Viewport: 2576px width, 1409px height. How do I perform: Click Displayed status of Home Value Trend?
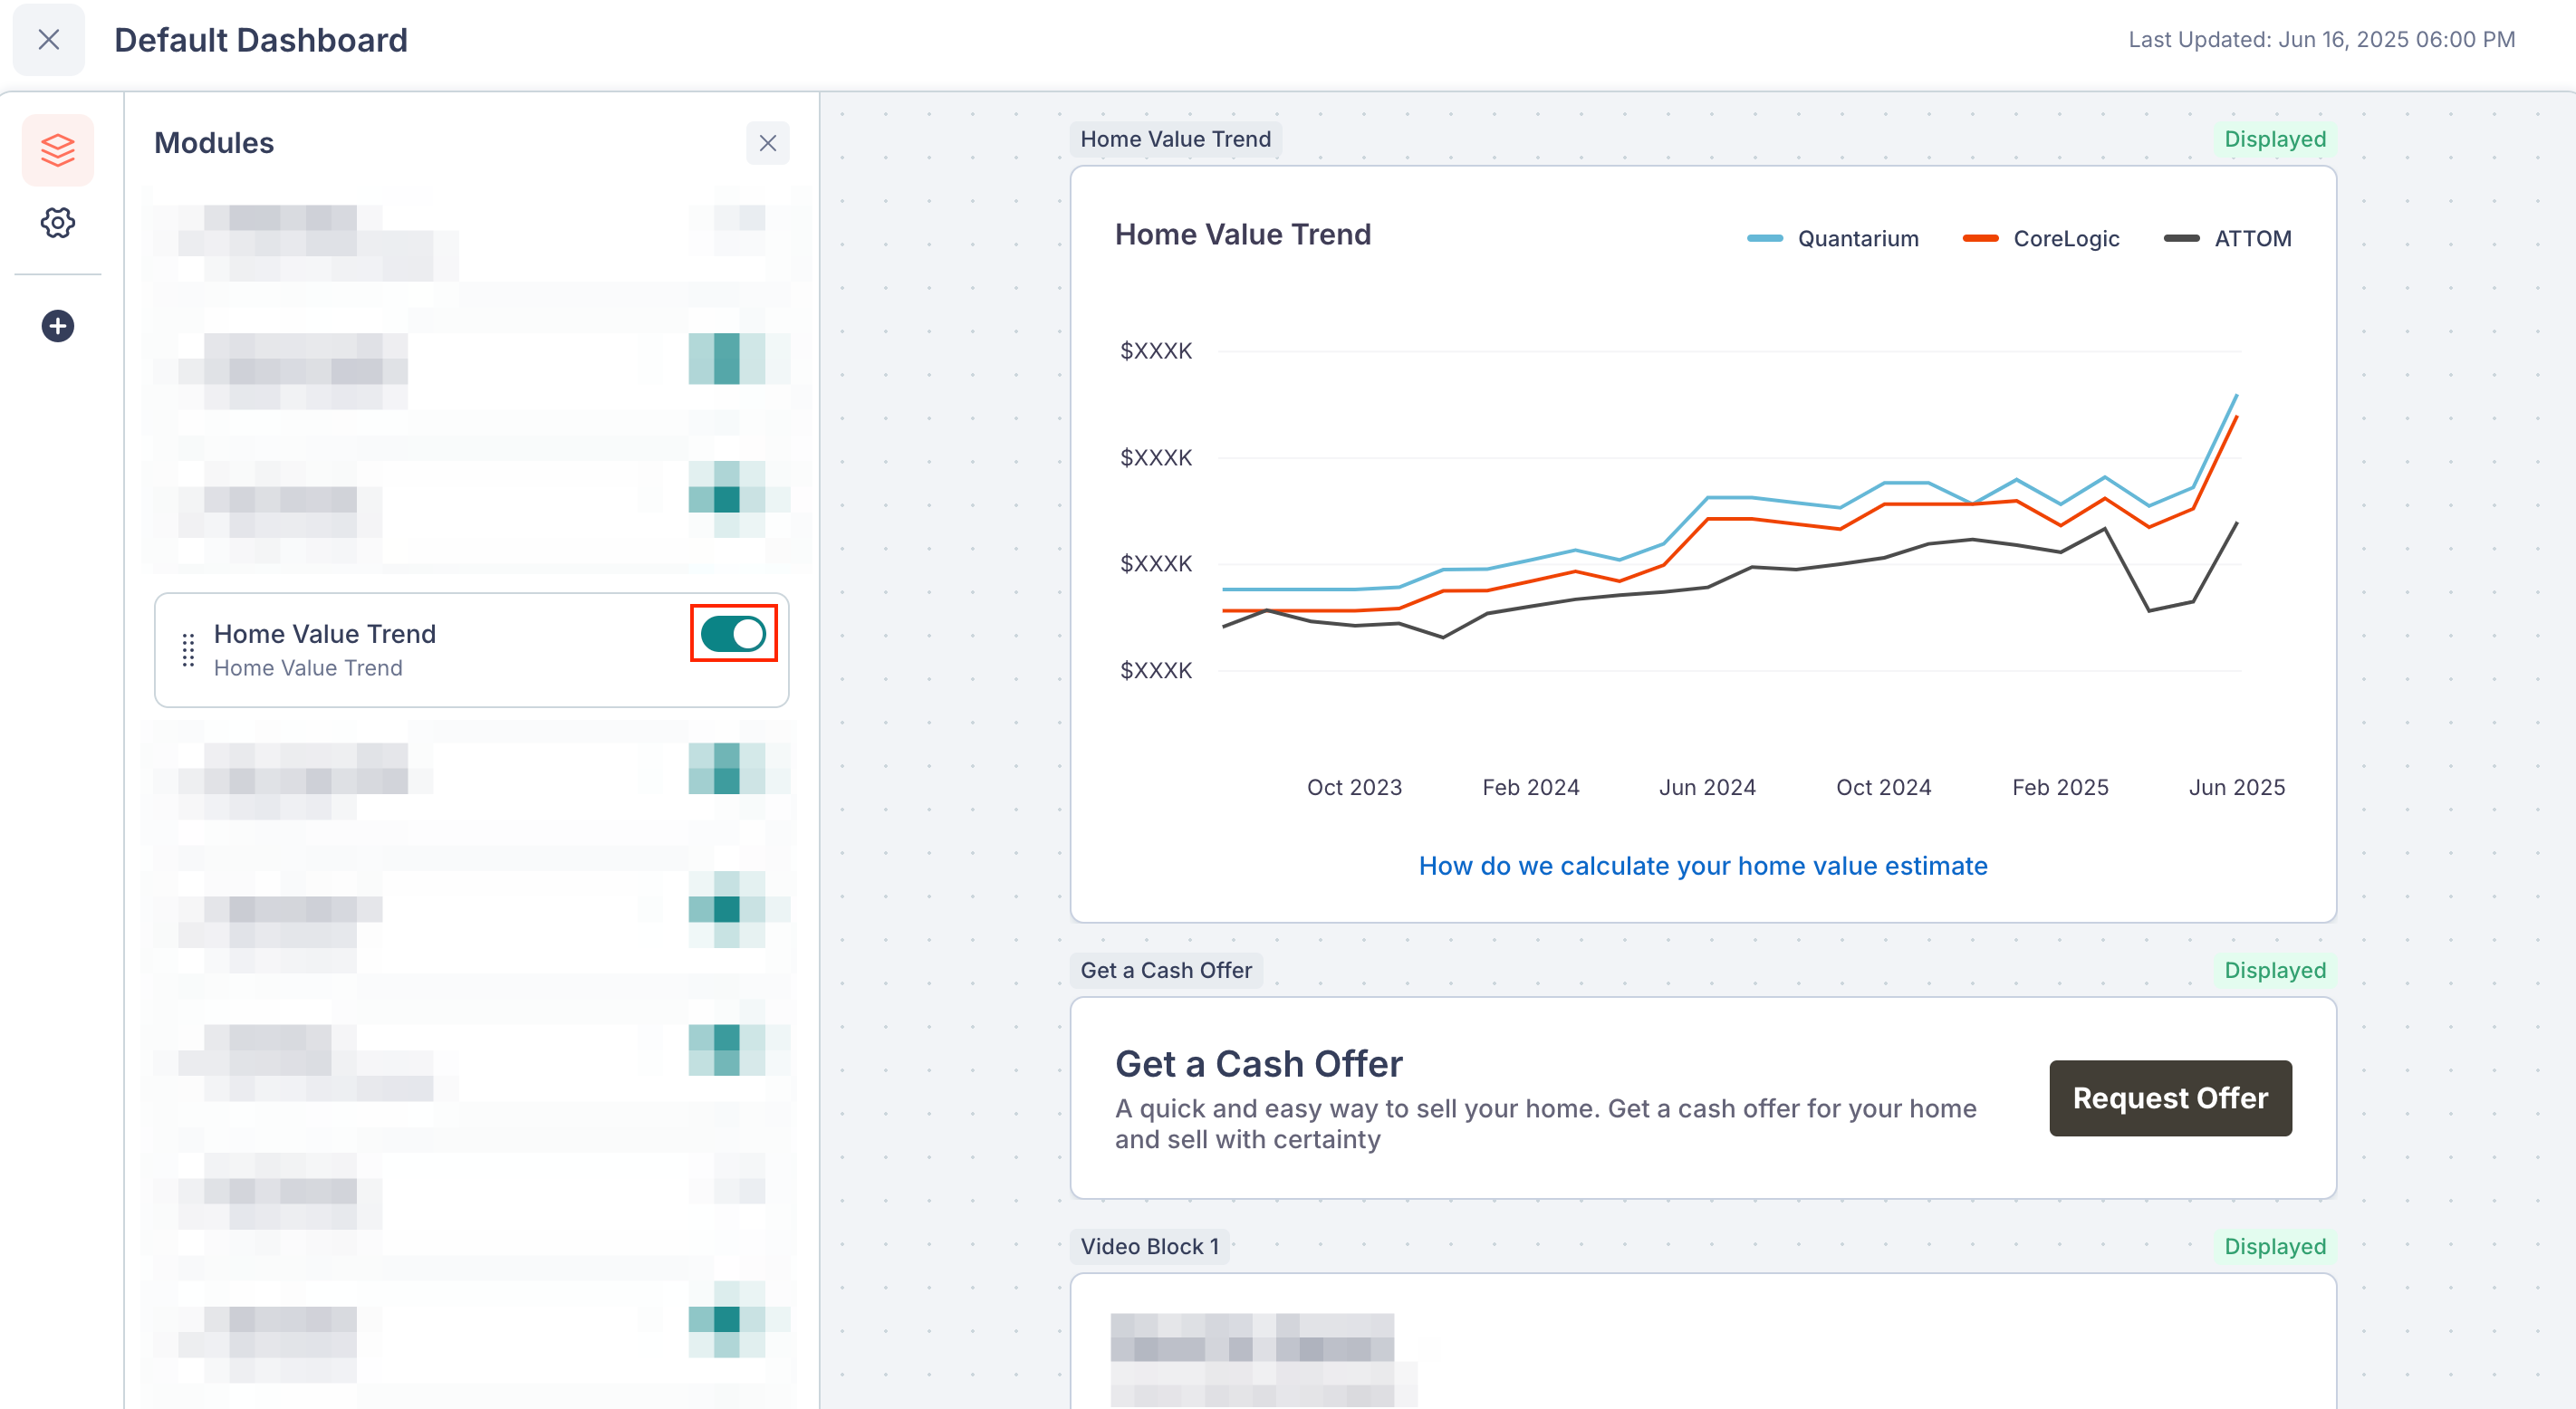[2275, 139]
